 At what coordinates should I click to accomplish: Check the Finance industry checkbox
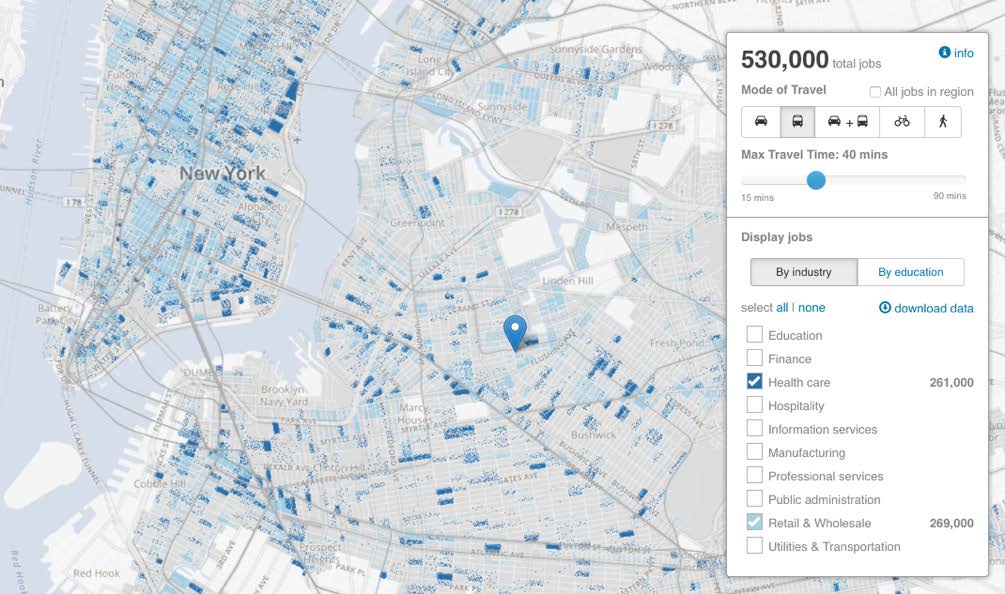tap(754, 358)
